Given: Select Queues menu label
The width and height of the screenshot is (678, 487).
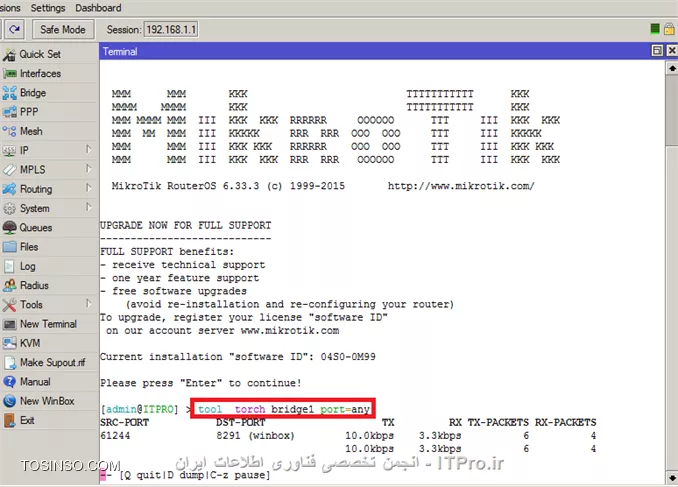Looking at the screenshot, I should 36,227.
